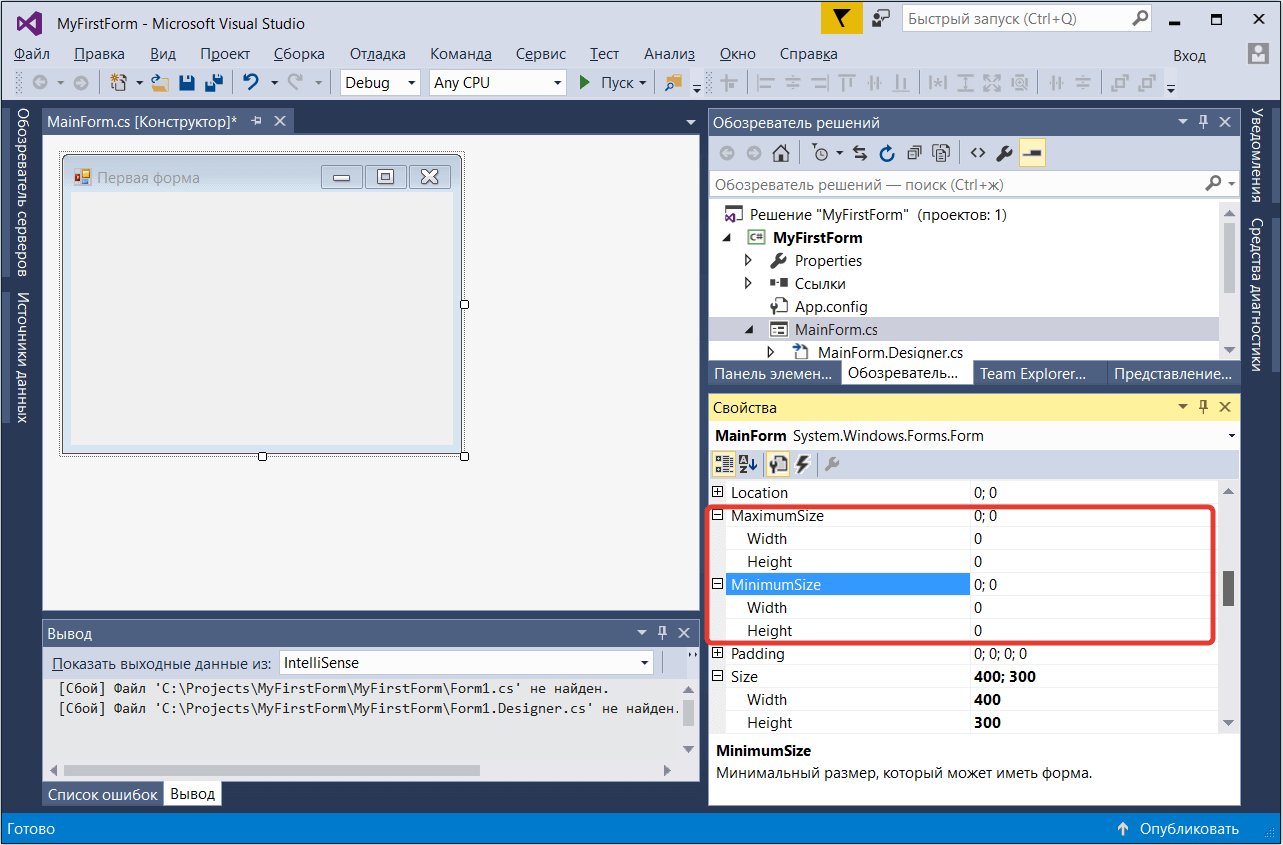Open Properties wrench icon in Solution Explorer toolbar

pyautogui.click(x=1005, y=153)
